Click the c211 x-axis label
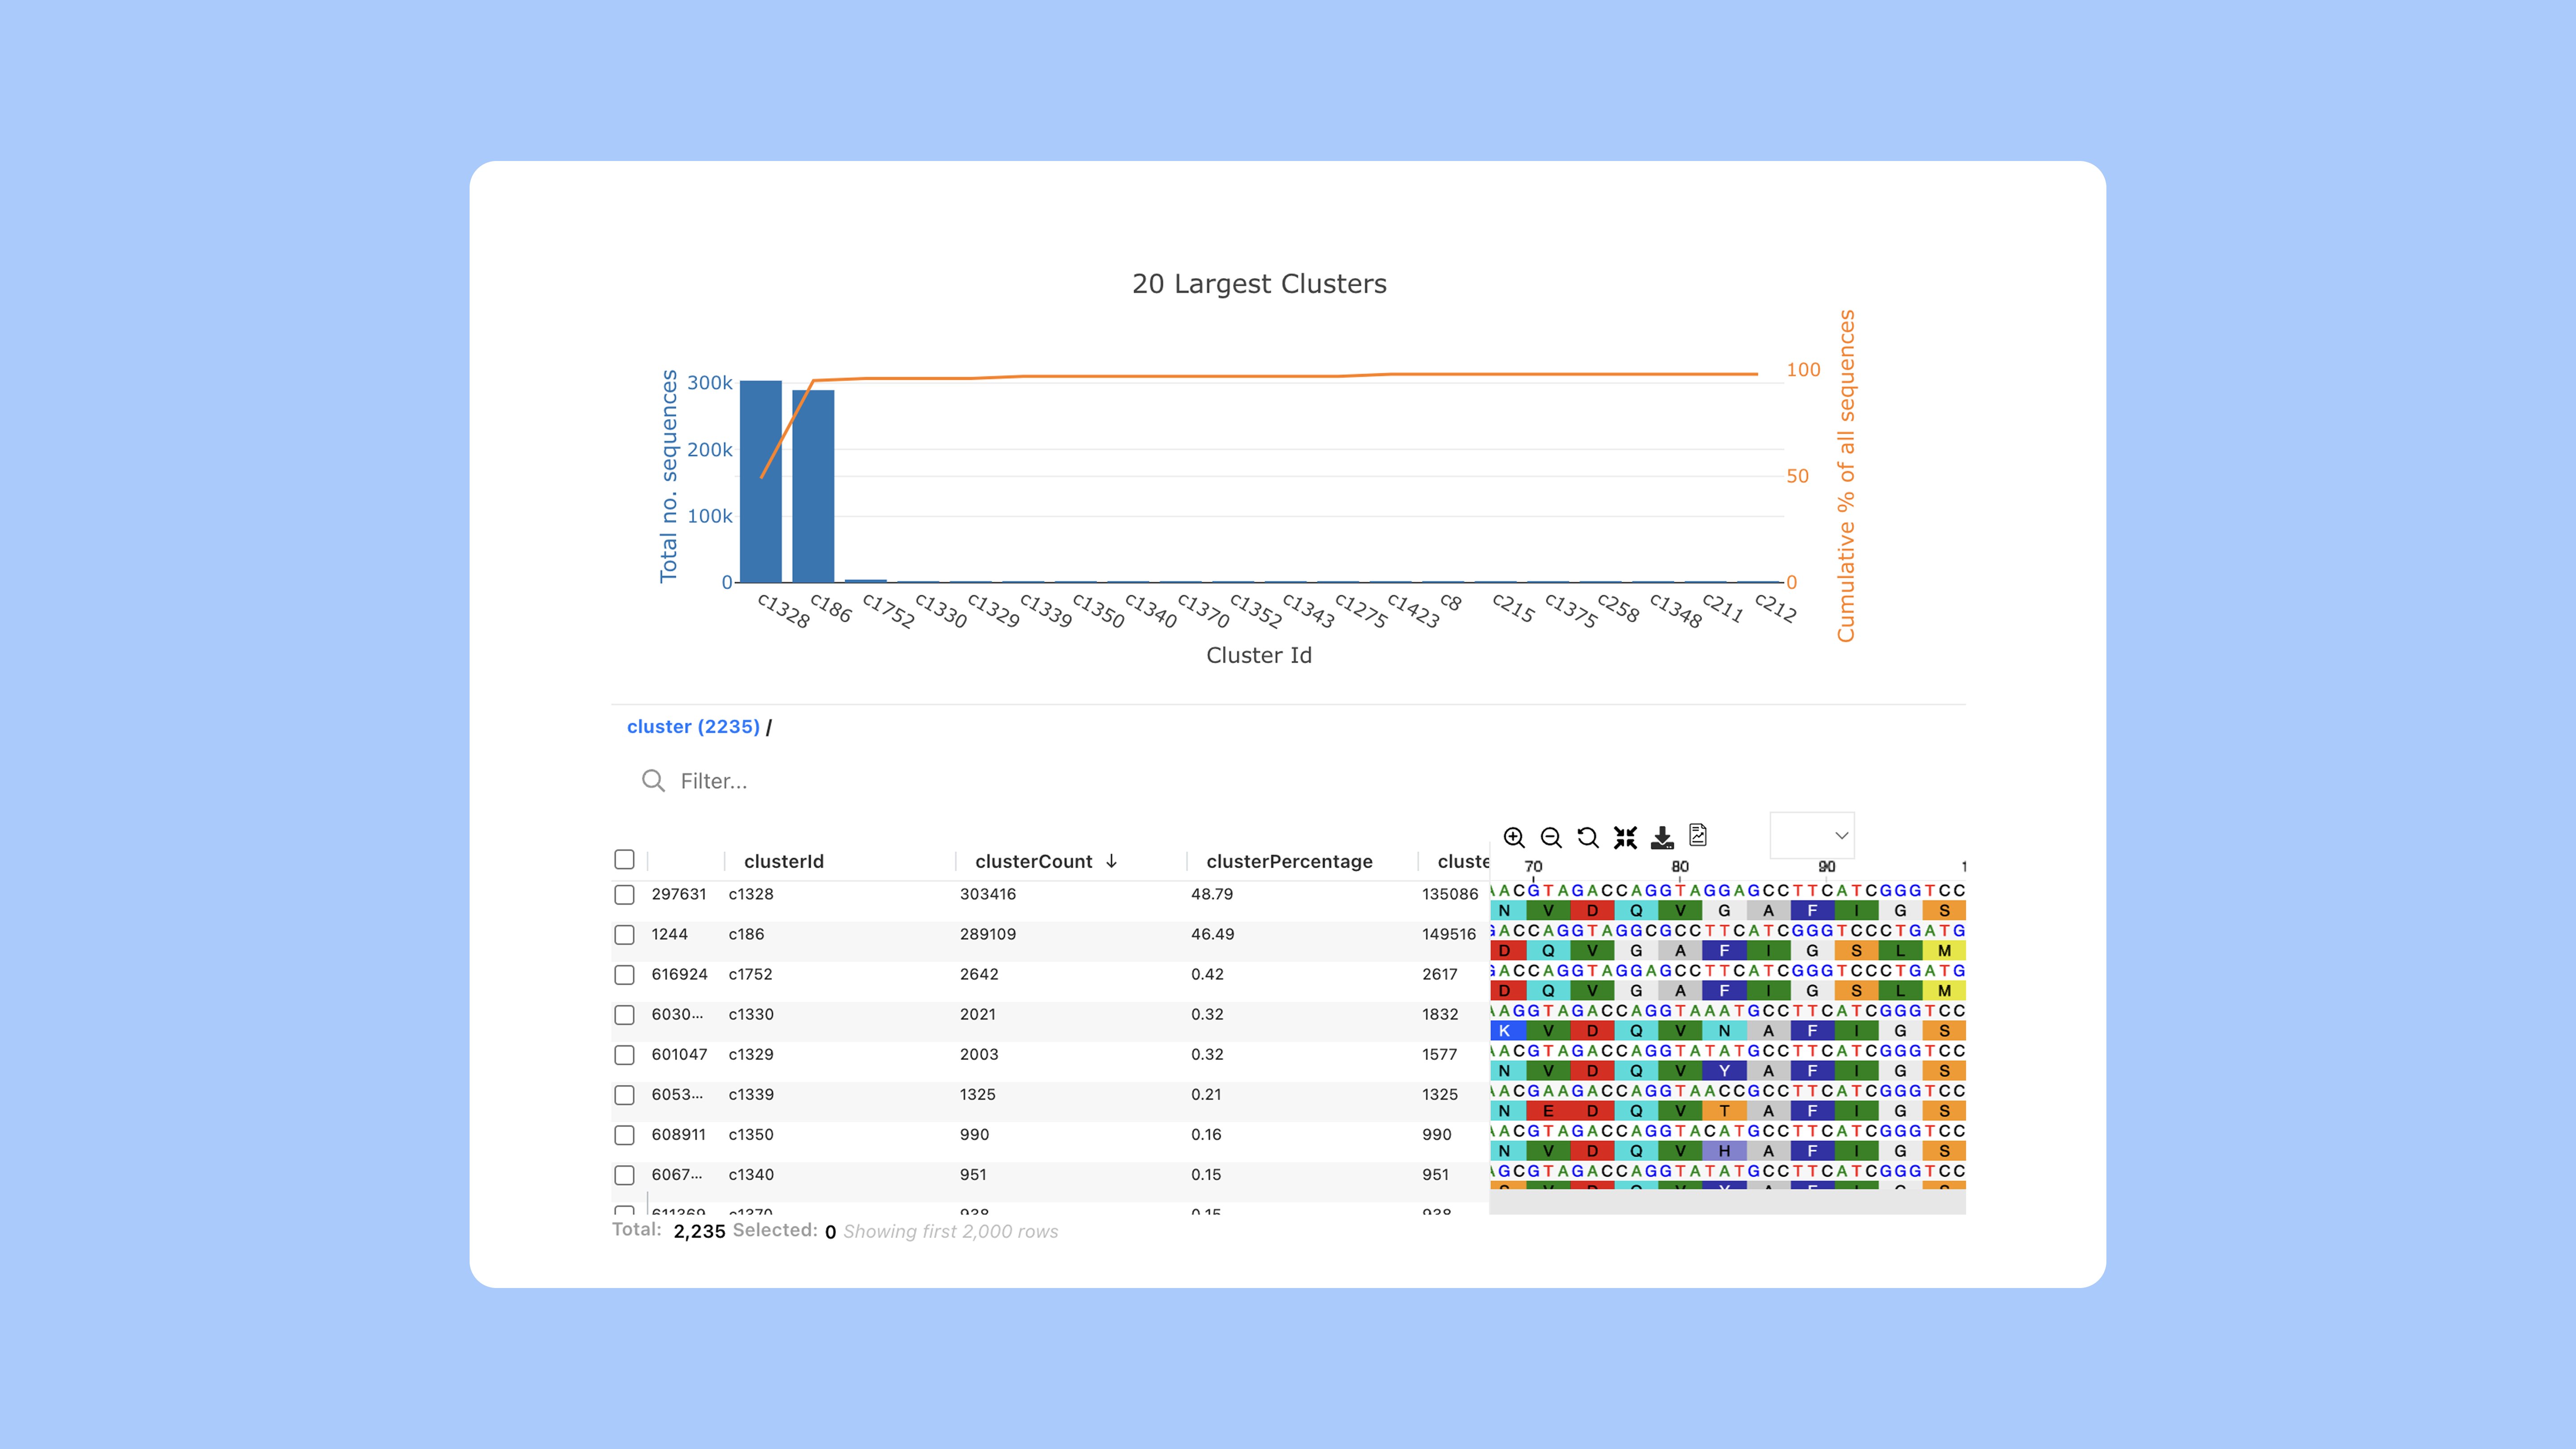Screen dimensions: 2576x1449 1723,608
